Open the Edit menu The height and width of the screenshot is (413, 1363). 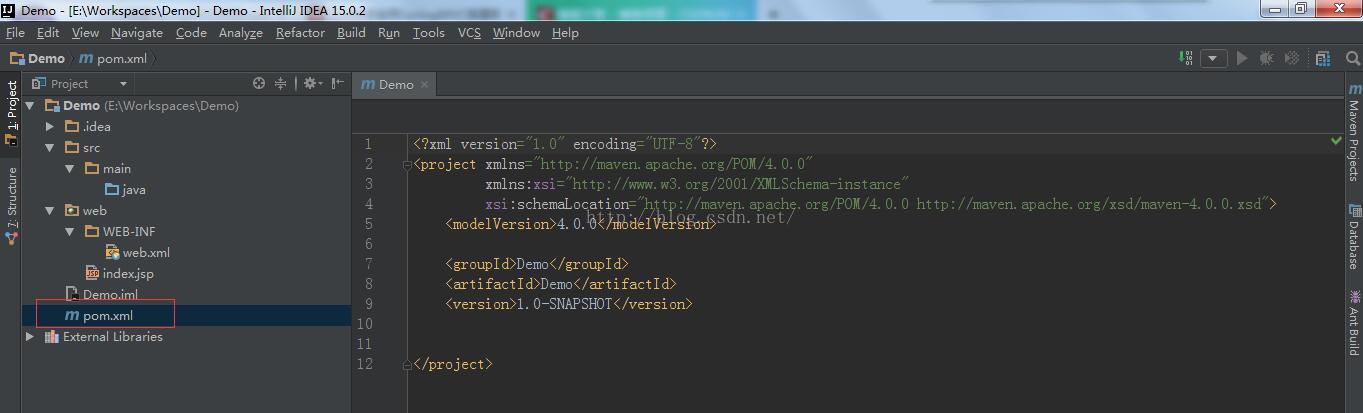[x=48, y=32]
